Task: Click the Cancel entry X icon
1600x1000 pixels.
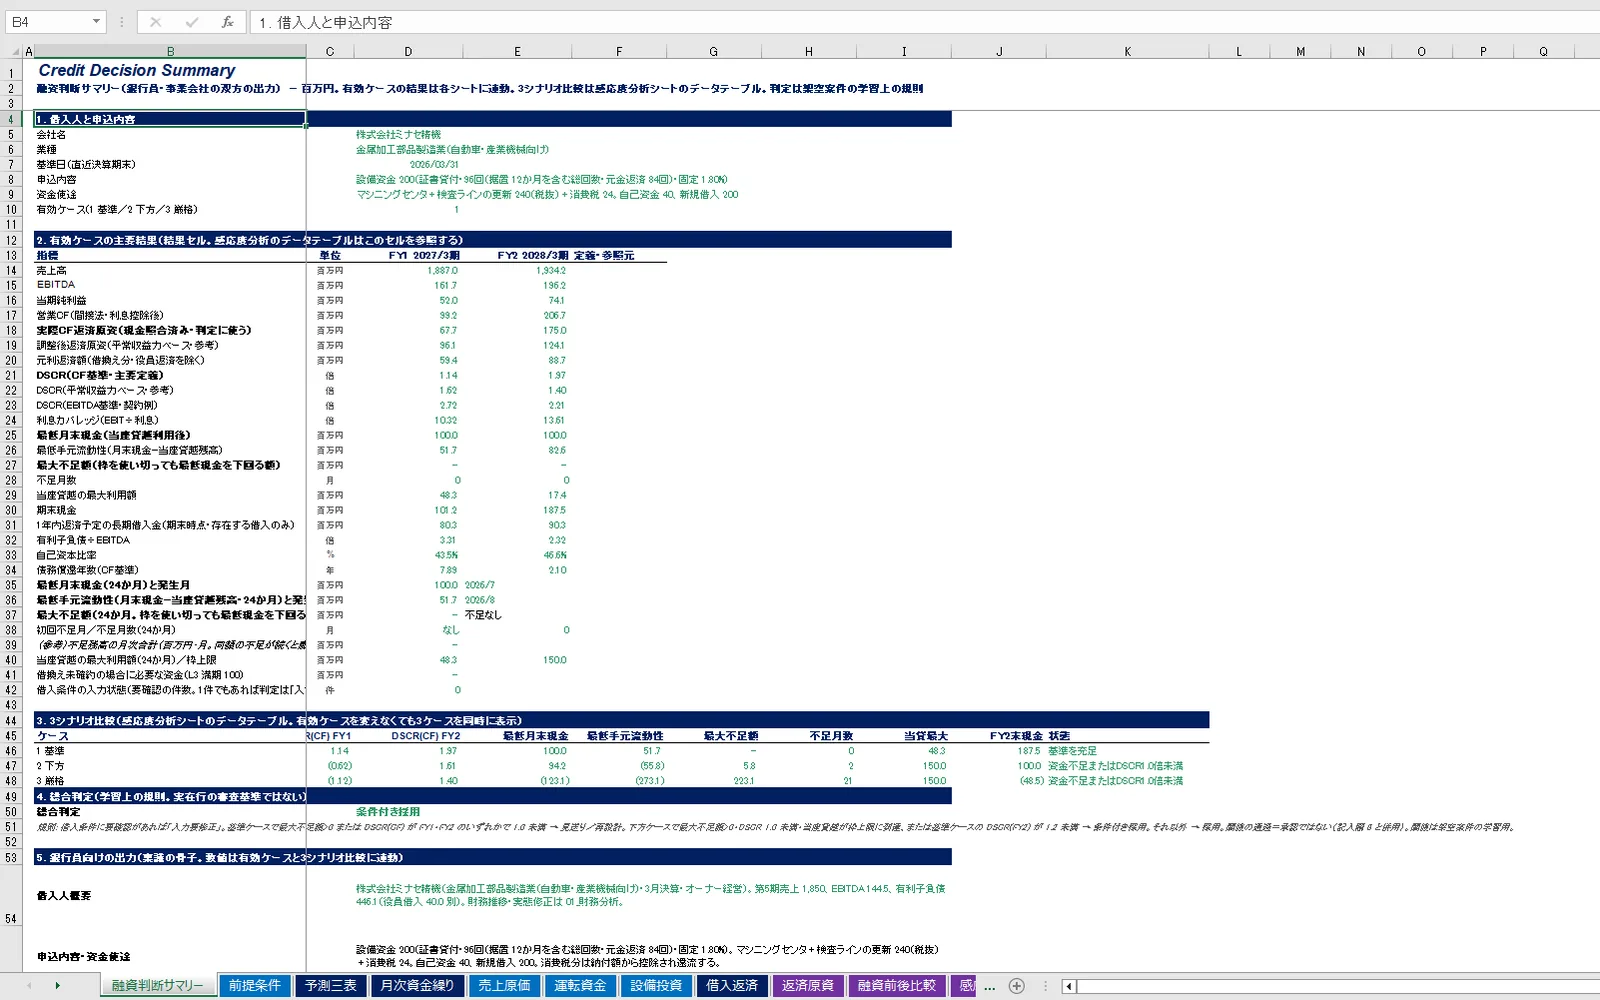Action: coord(155,22)
